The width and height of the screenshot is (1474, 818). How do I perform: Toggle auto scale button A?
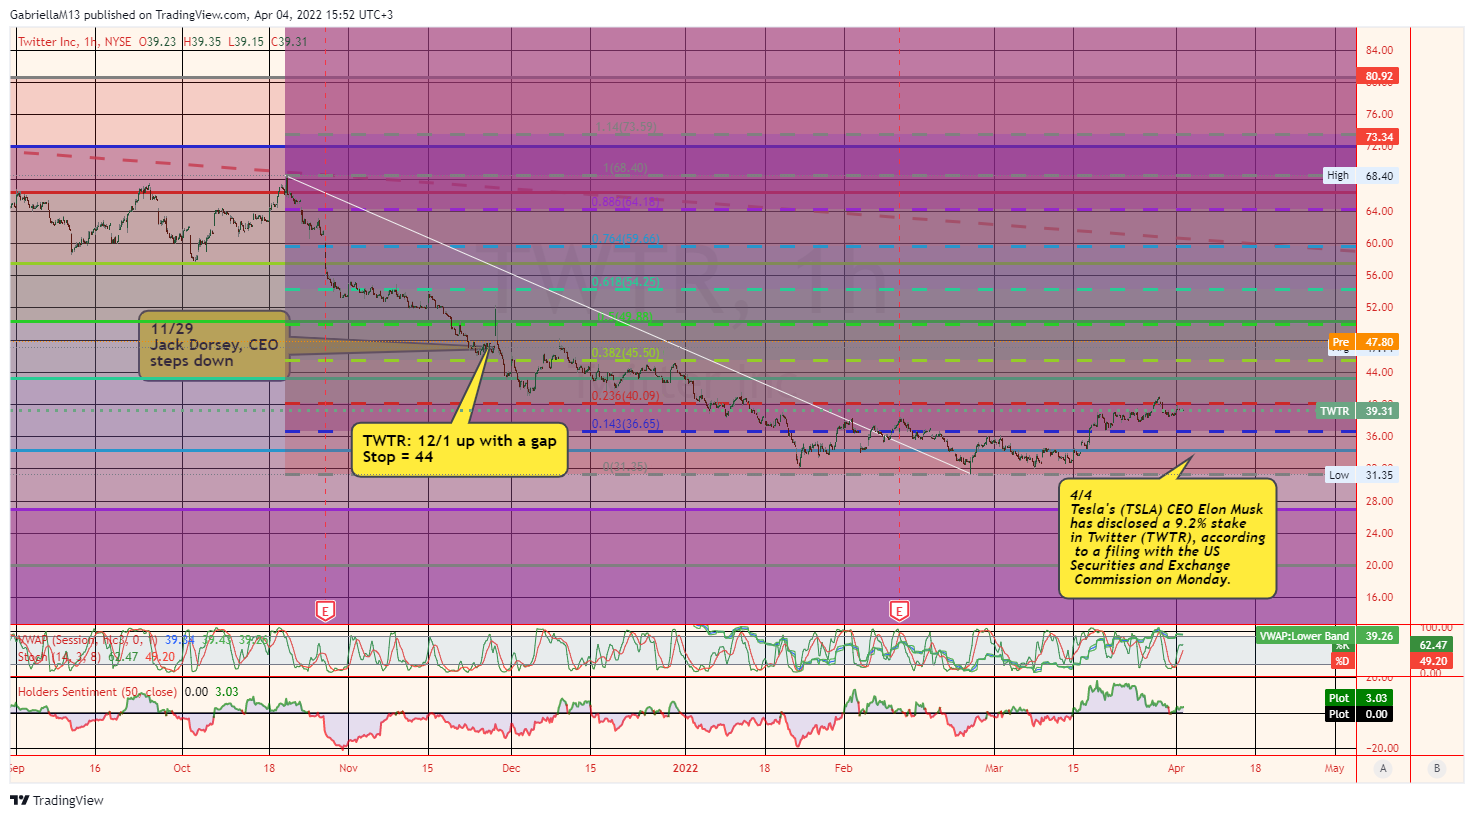click(1384, 768)
